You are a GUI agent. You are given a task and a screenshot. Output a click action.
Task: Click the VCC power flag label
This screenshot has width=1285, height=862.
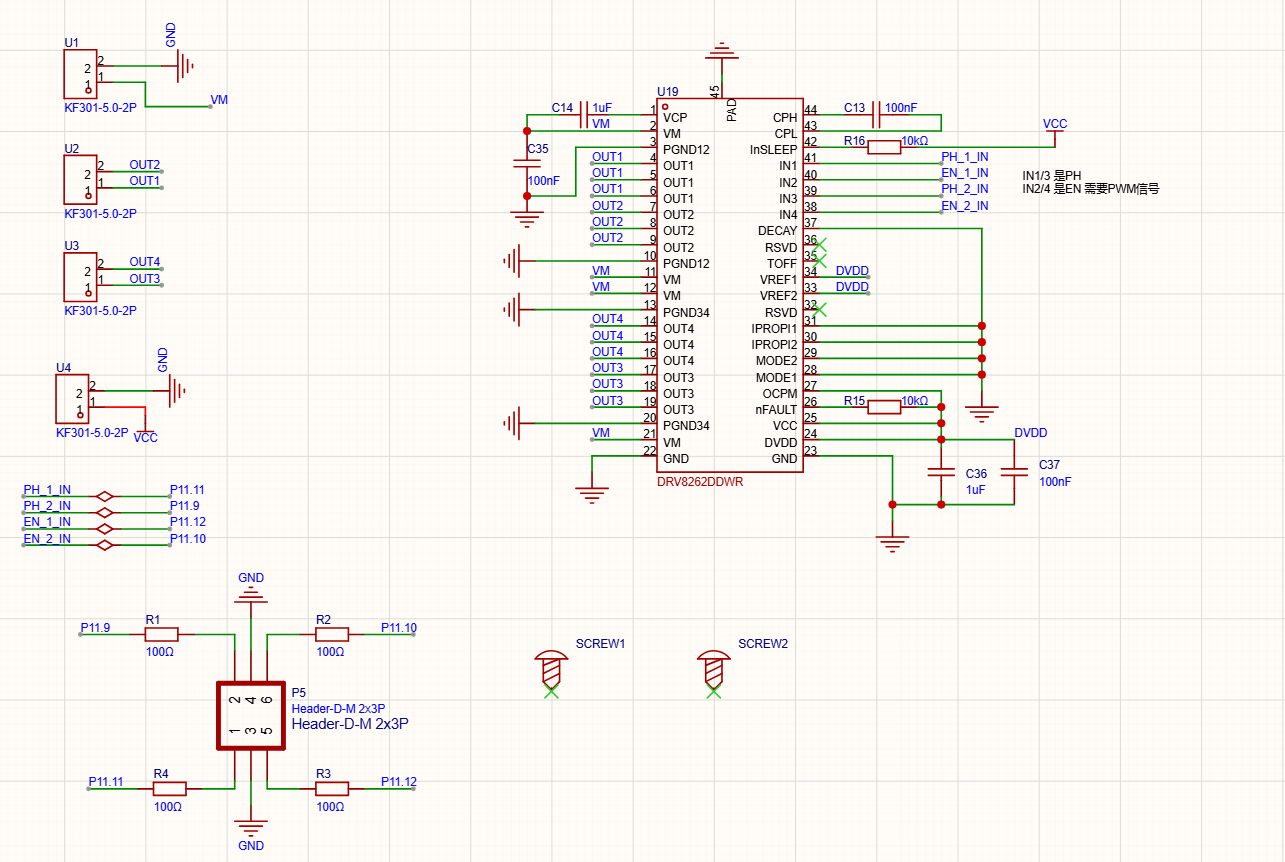click(x=1055, y=124)
